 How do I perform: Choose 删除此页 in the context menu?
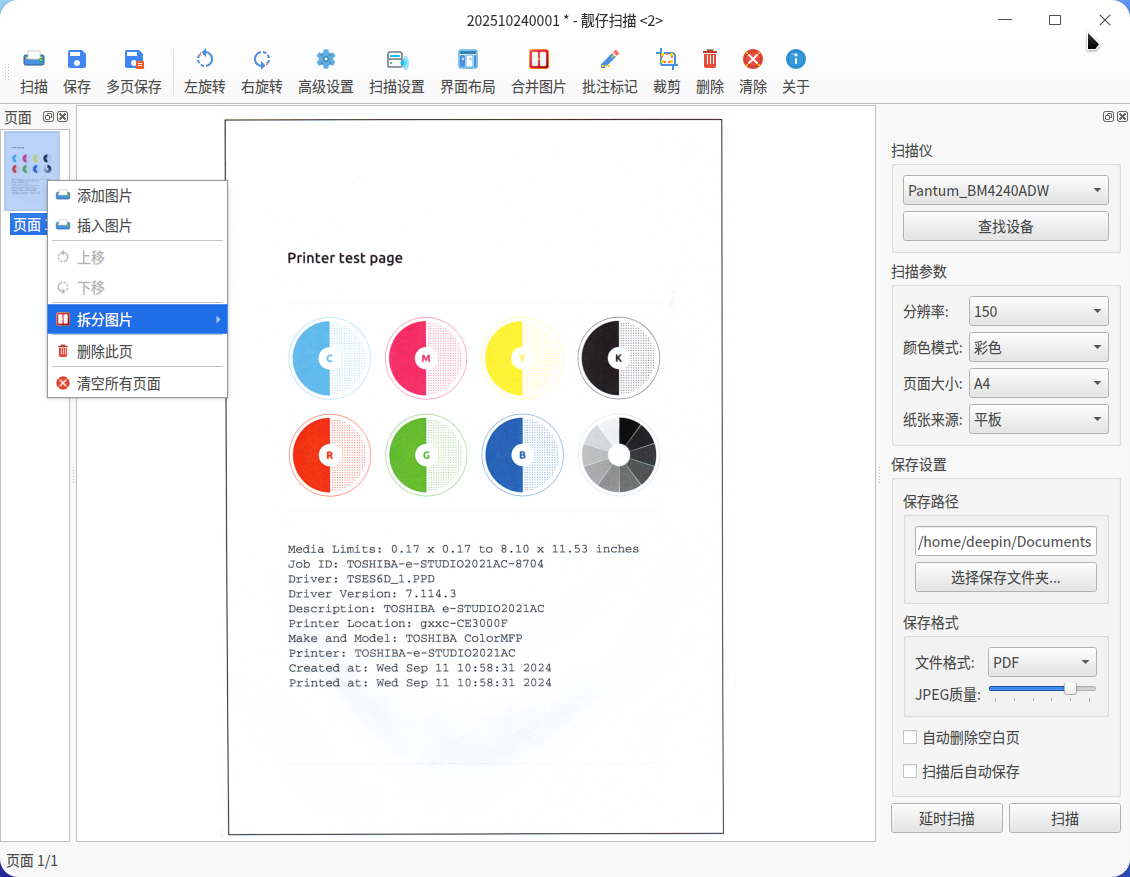(138, 352)
